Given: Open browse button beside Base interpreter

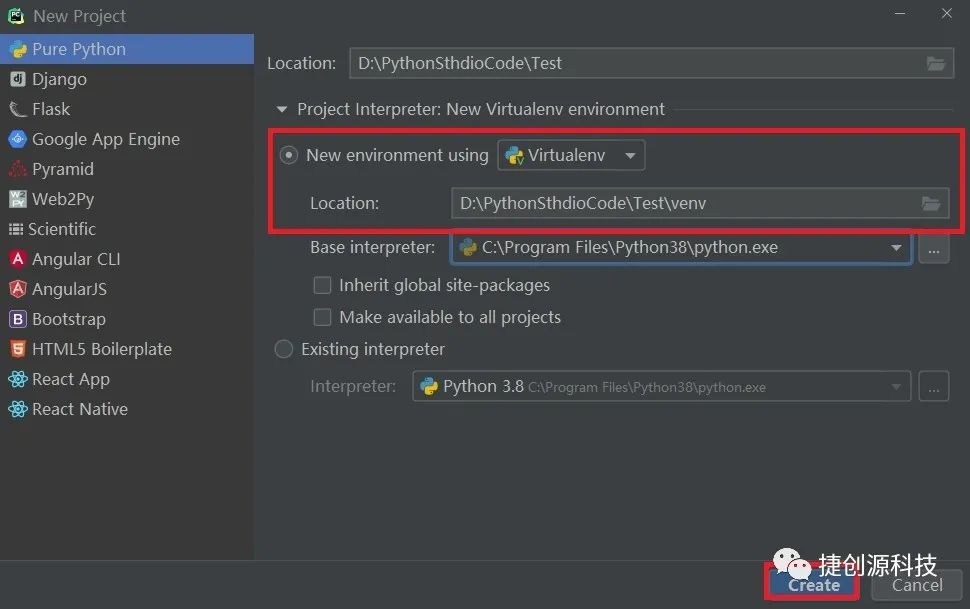Looking at the screenshot, I should point(934,249).
